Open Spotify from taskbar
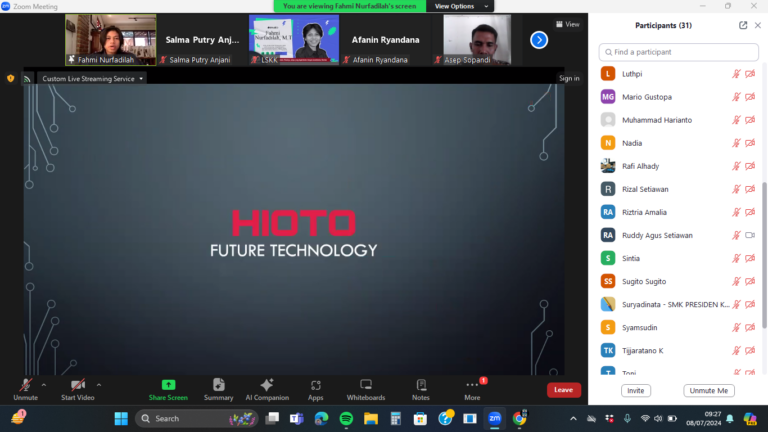Image resolution: width=768 pixels, height=432 pixels. click(346, 418)
